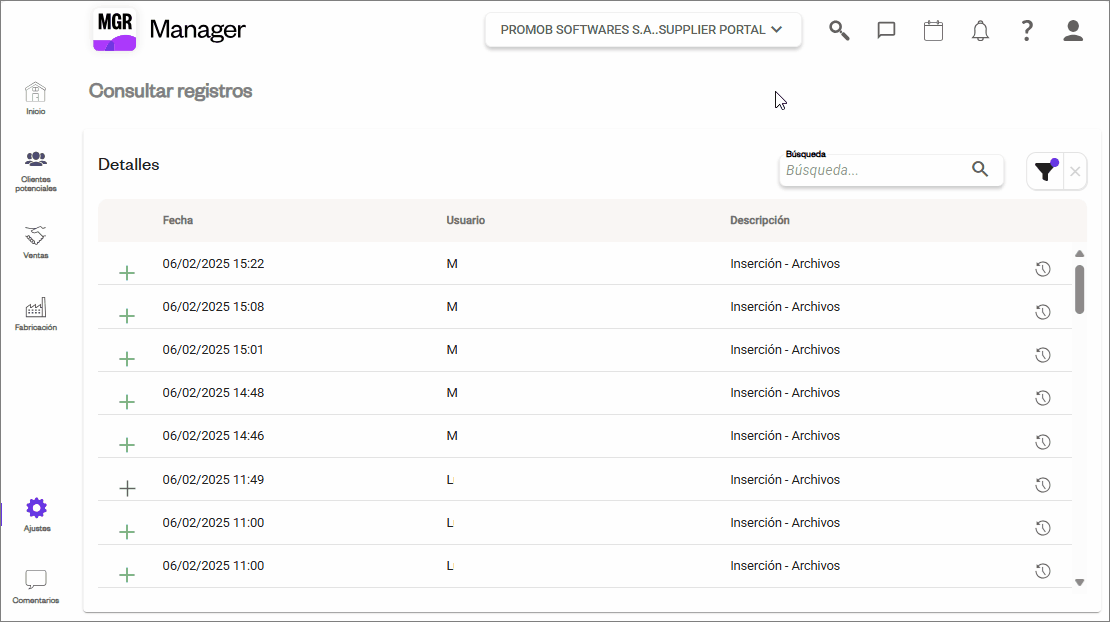Open the calendar icon in header
The height and width of the screenshot is (622, 1110).
[x=933, y=30]
